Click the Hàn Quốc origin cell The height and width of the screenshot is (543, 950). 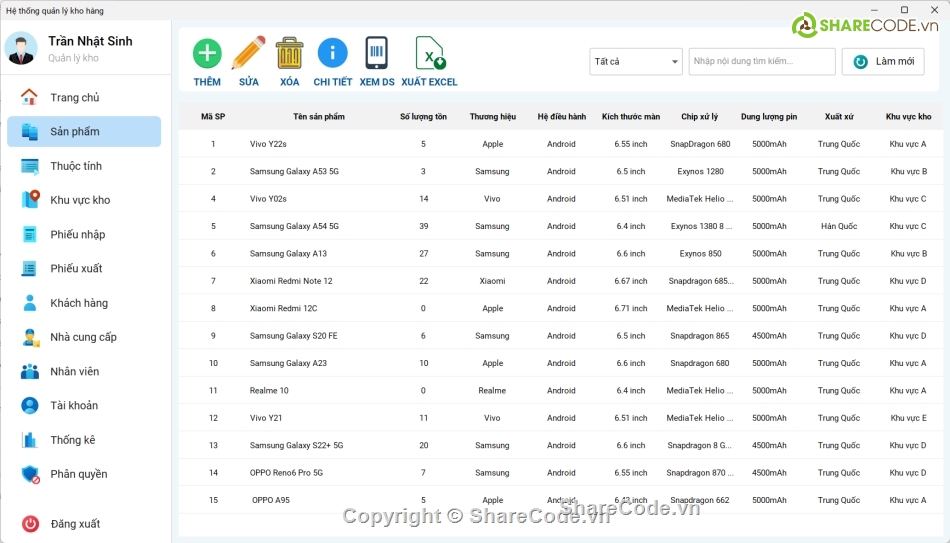[x=839, y=226]
